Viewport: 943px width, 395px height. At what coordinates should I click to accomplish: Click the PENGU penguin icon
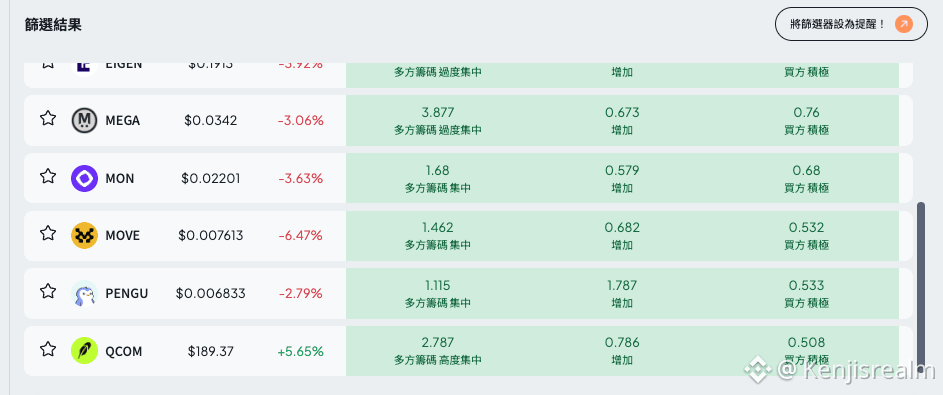click(84, 293)
